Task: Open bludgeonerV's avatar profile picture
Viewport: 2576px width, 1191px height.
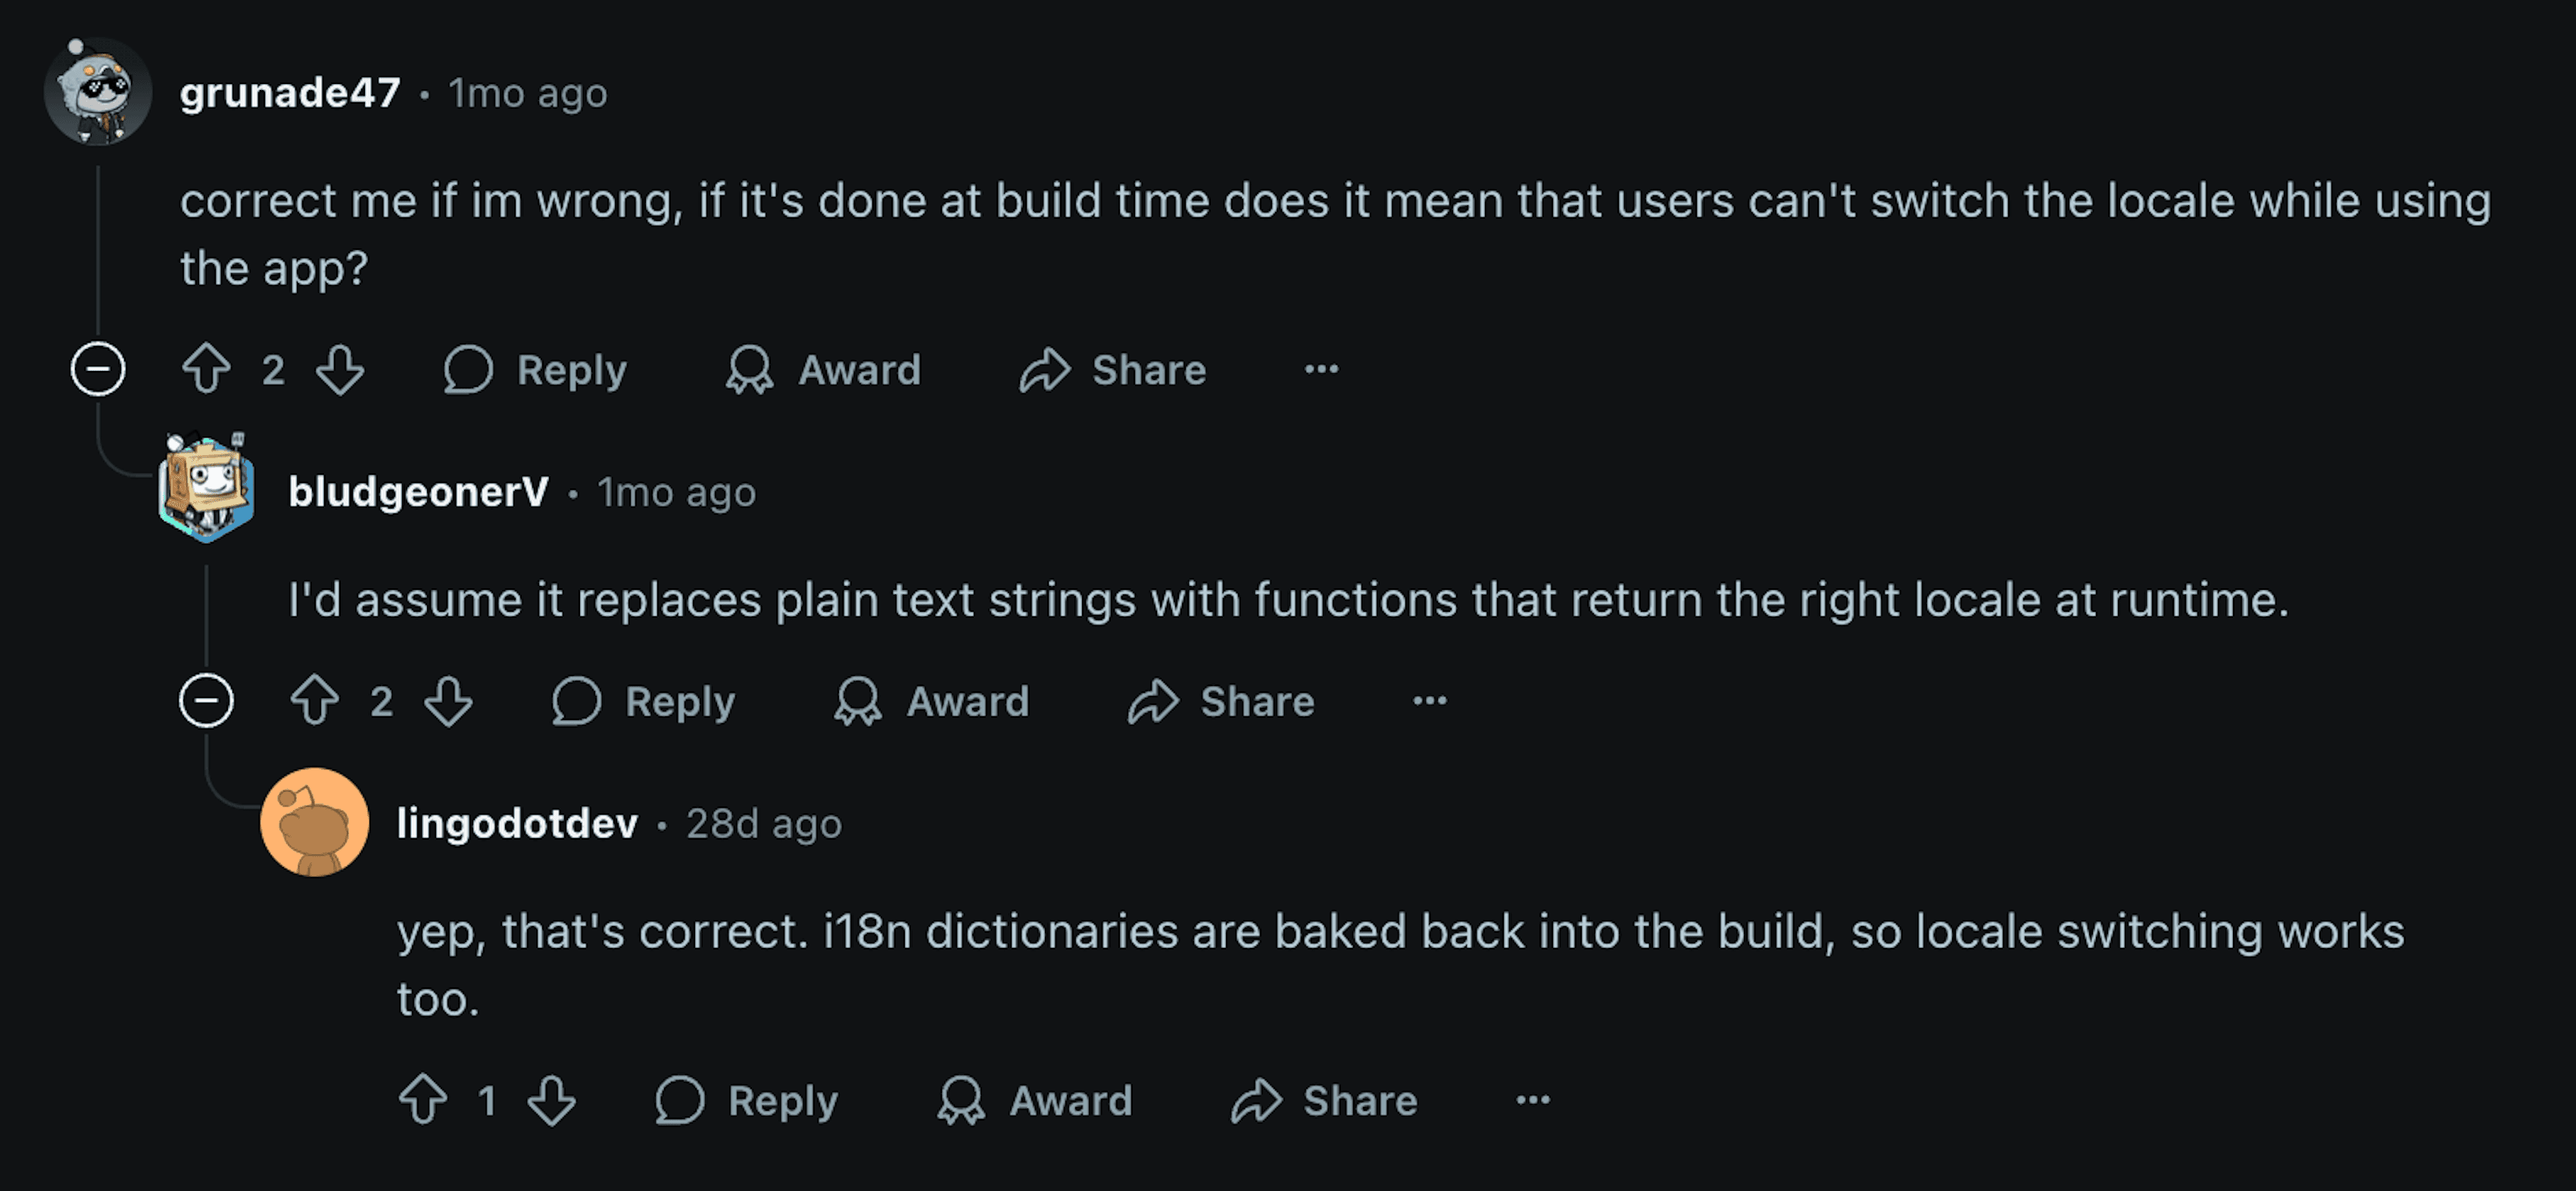Action: (206, 489)
